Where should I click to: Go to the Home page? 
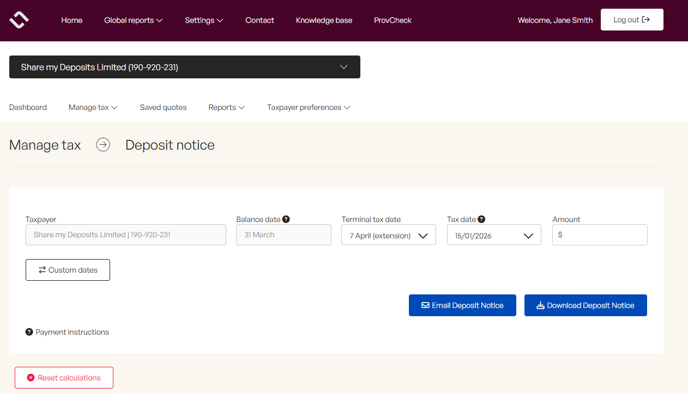(72, 20)
